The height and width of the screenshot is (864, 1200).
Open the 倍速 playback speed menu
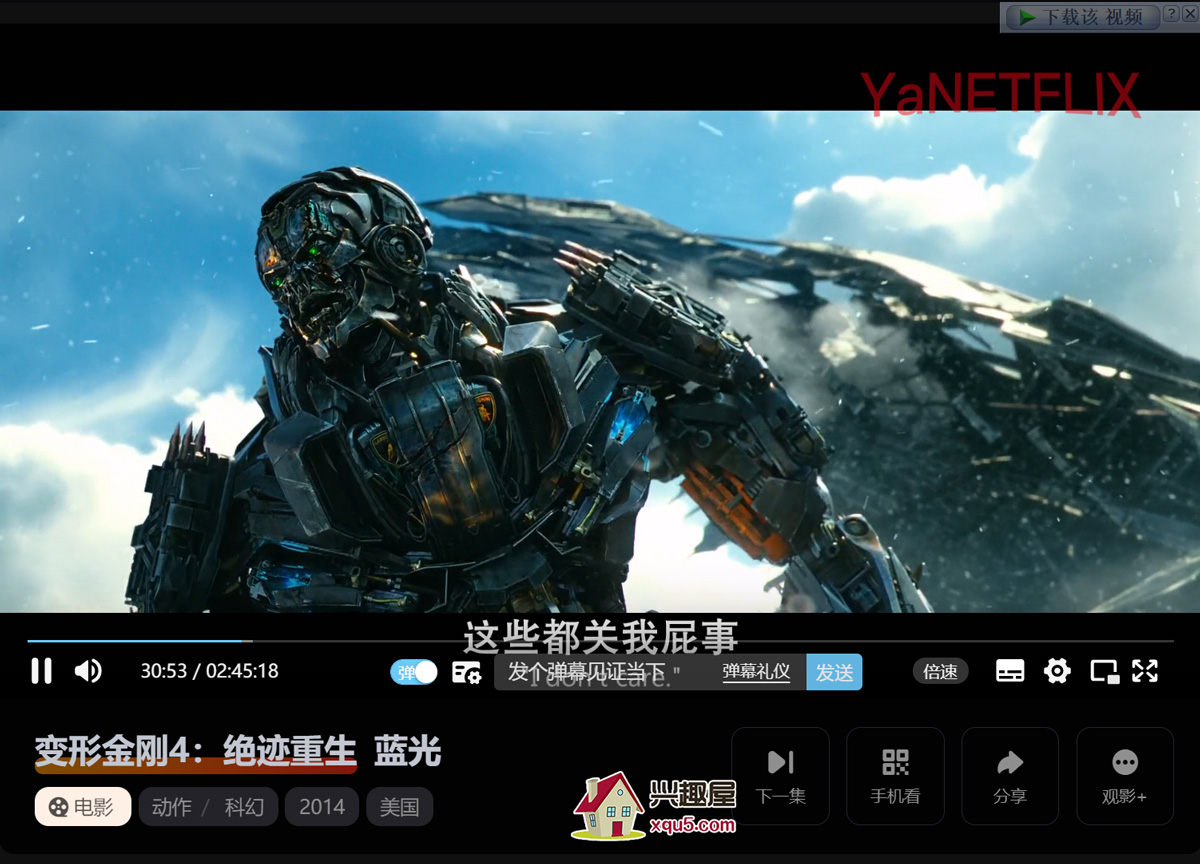[x=940, y=671]
